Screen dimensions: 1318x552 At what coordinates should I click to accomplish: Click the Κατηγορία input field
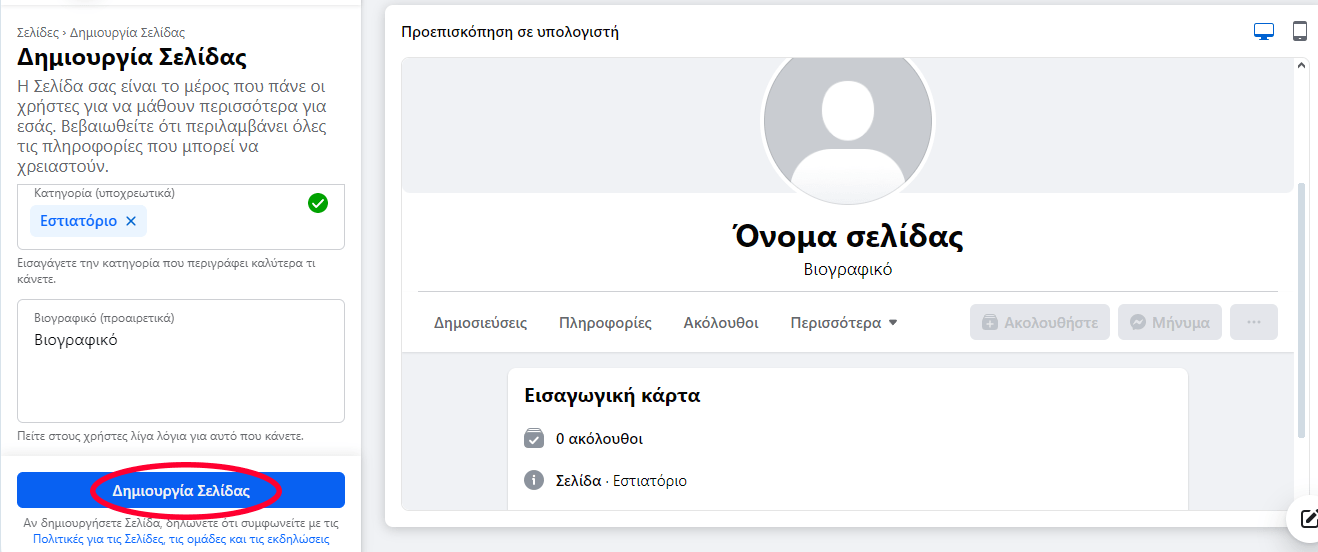click(181, 216)
